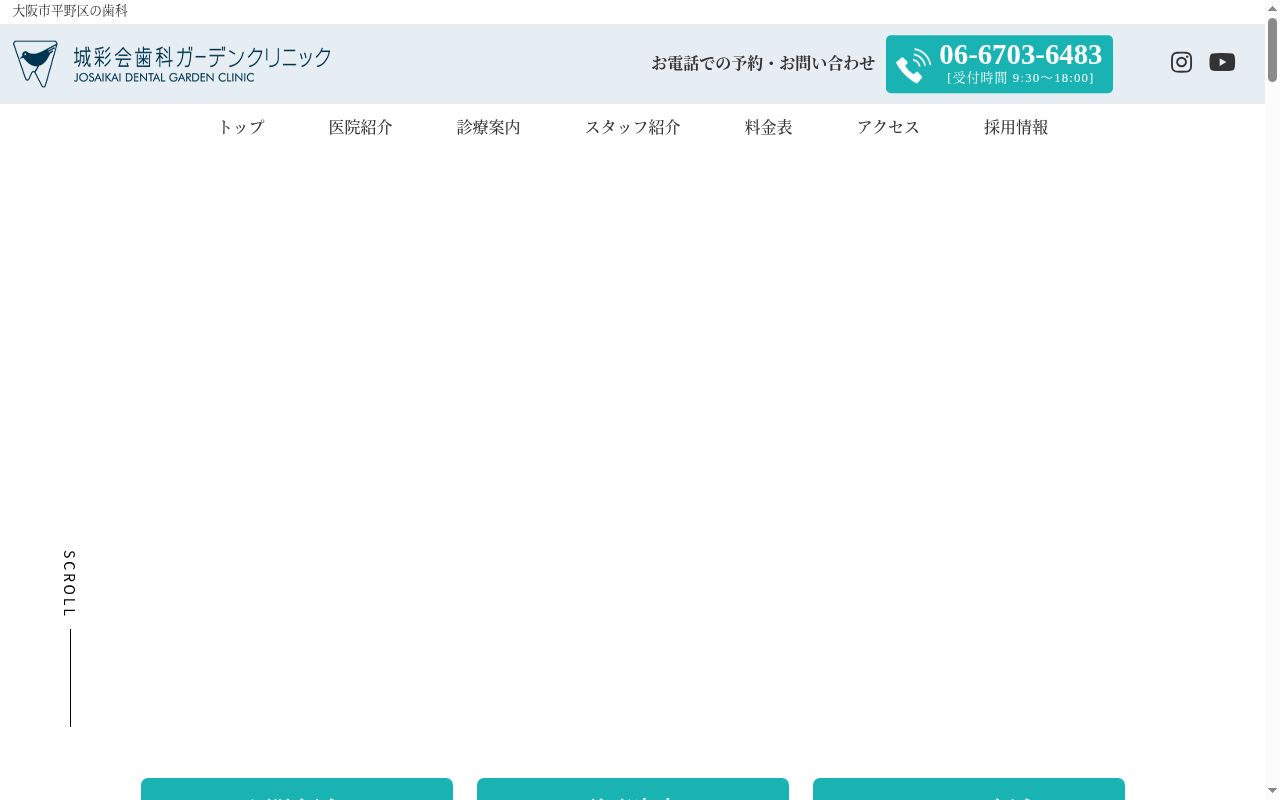1280x800 pixels.
Task: Click the 受付時間 9:30〜18:00 text
Action: click(x=1020, y=78)
